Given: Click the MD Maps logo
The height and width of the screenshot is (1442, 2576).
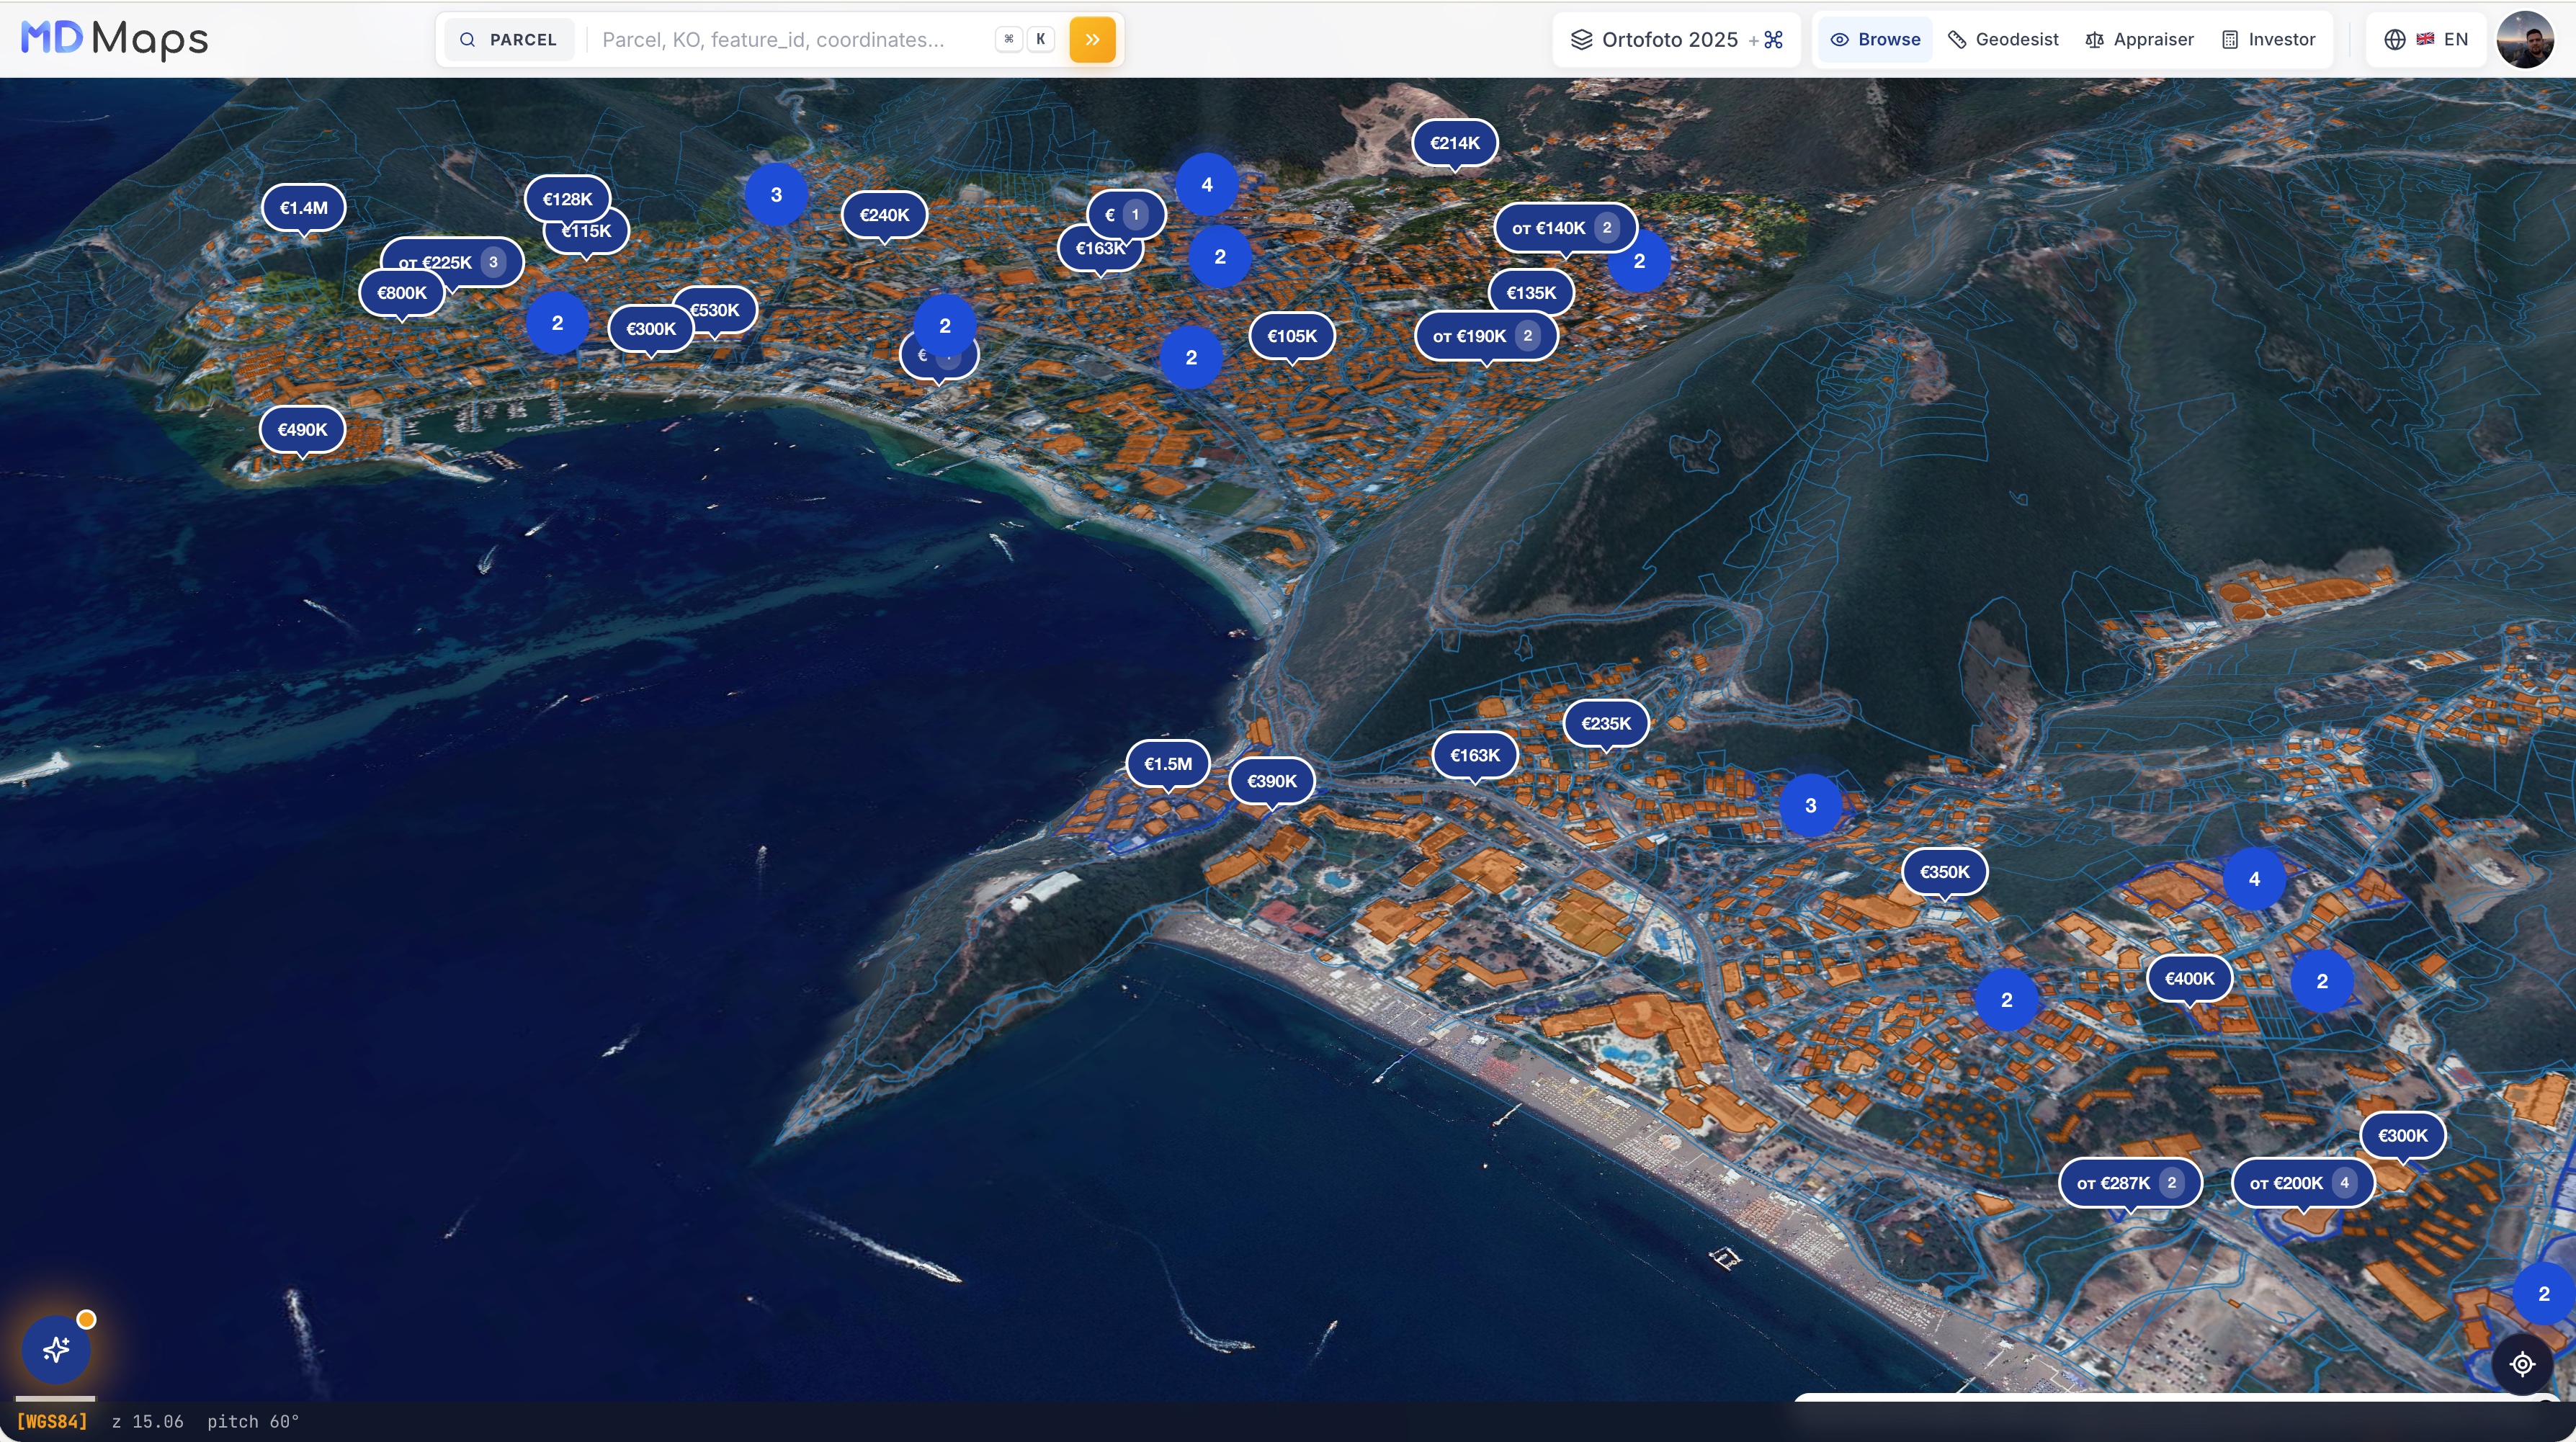Looking at the screenshot, I should (115, 40).
